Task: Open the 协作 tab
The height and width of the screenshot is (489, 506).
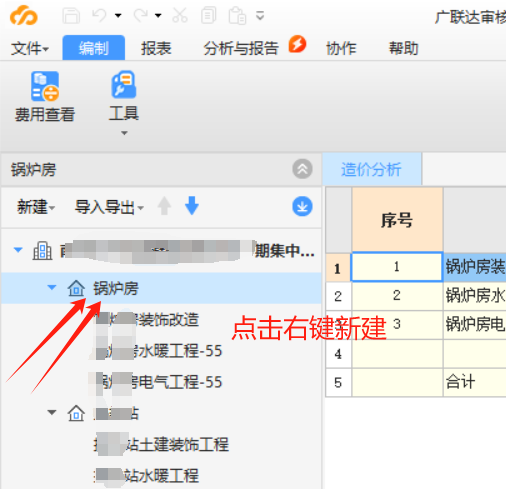Action: (341, 48)
